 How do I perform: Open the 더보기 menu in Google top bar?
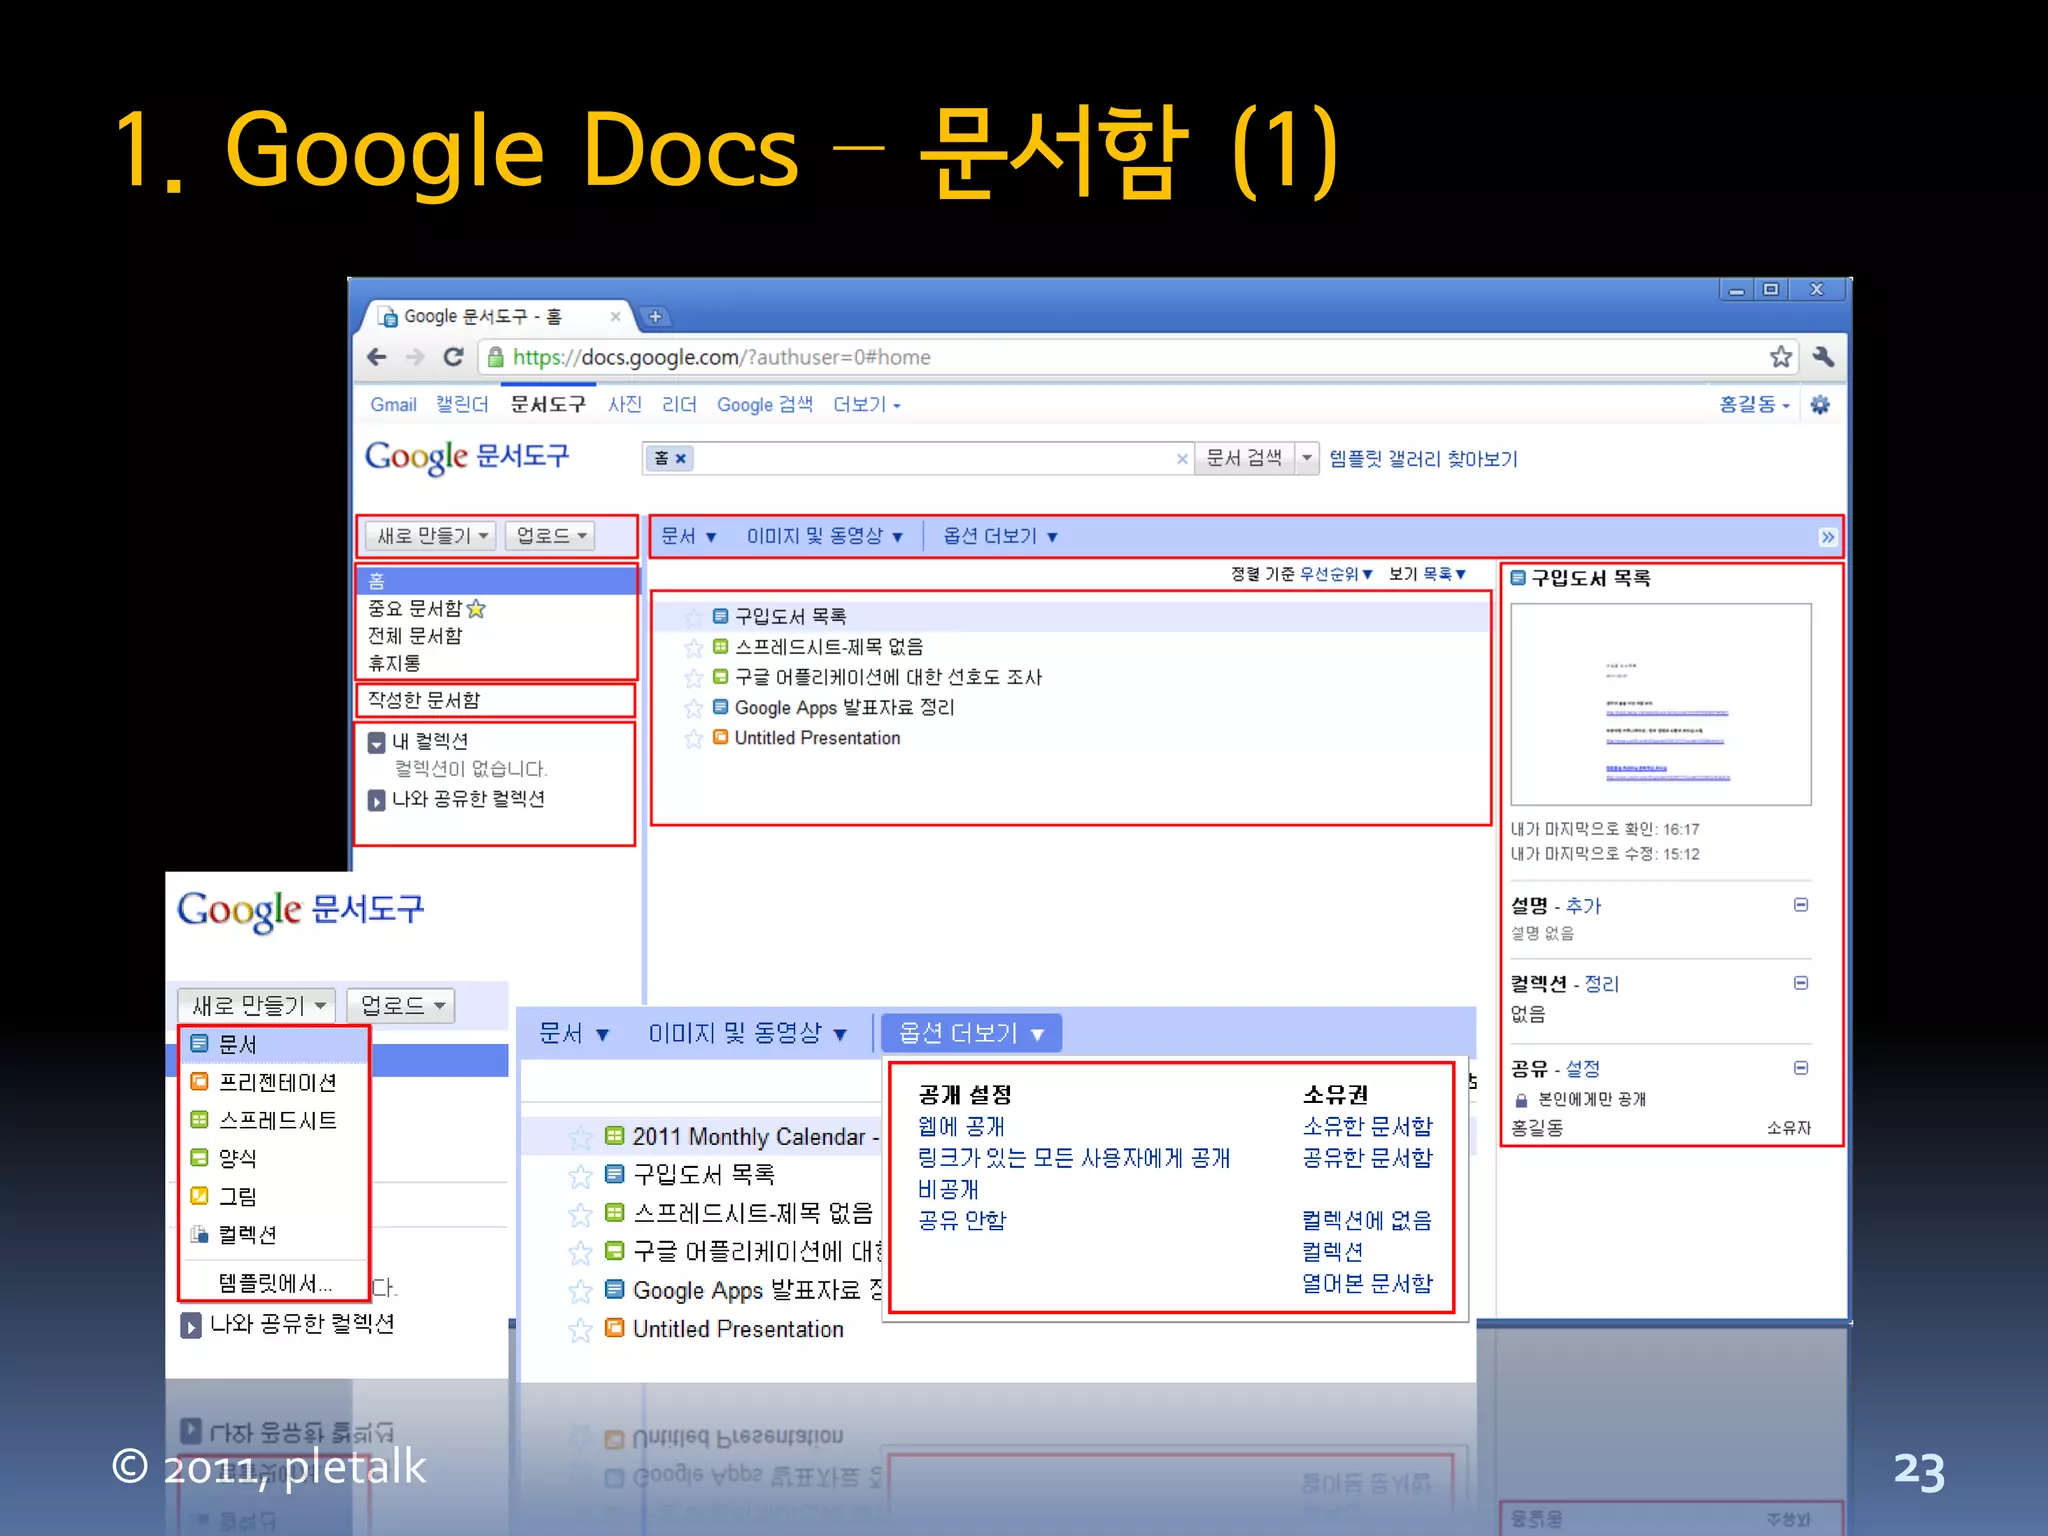[867, 405]
